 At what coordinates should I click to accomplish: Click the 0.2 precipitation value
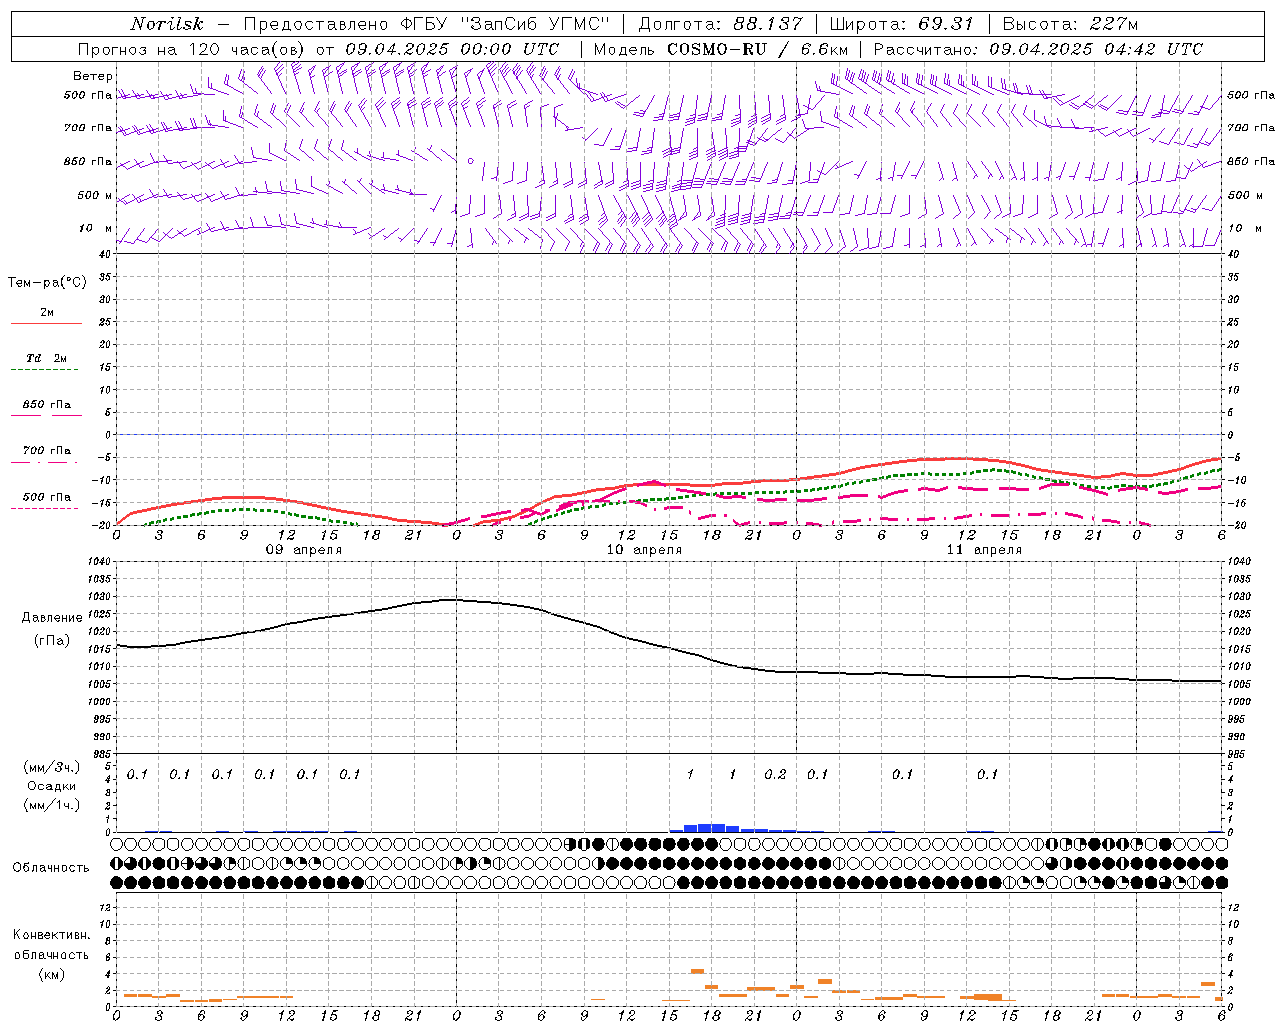point(775,775)
